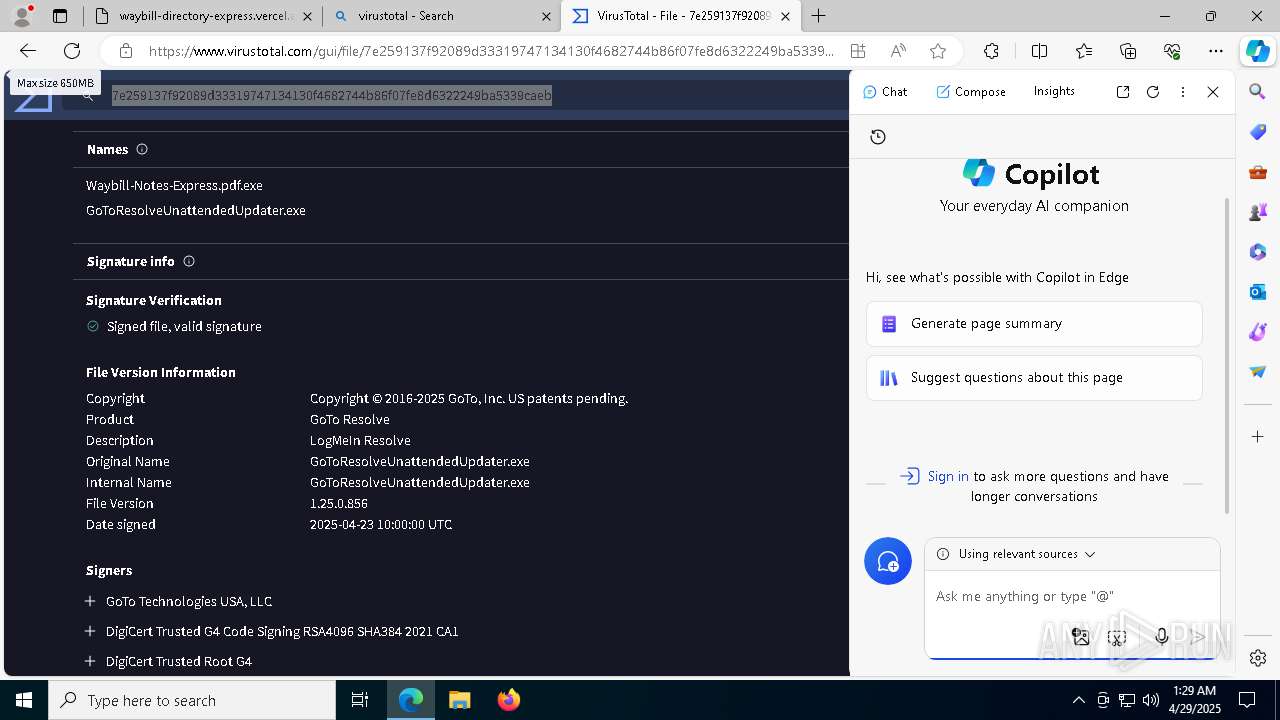
Task: Add a screenshot to Copilot prompt
Action: [1117, 636]
